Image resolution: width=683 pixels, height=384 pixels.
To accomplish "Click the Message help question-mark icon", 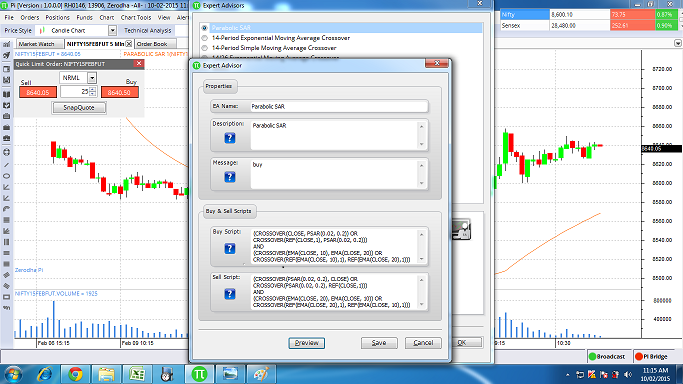I will [230, 177].
